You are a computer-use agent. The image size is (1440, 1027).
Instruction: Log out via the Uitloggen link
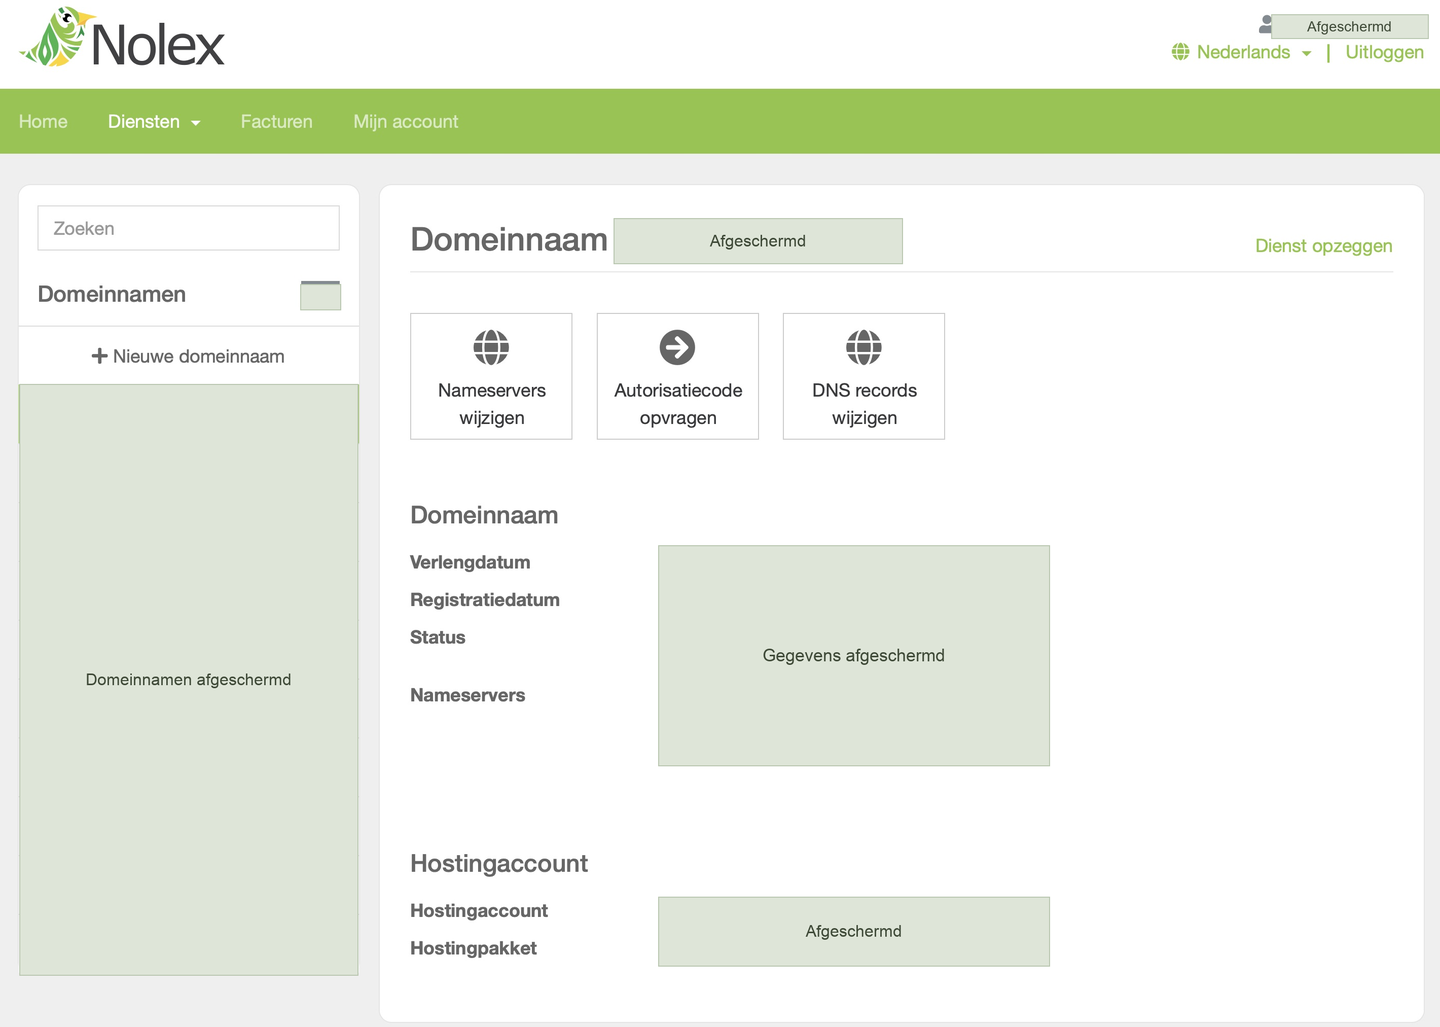[x=1384, y=52]
